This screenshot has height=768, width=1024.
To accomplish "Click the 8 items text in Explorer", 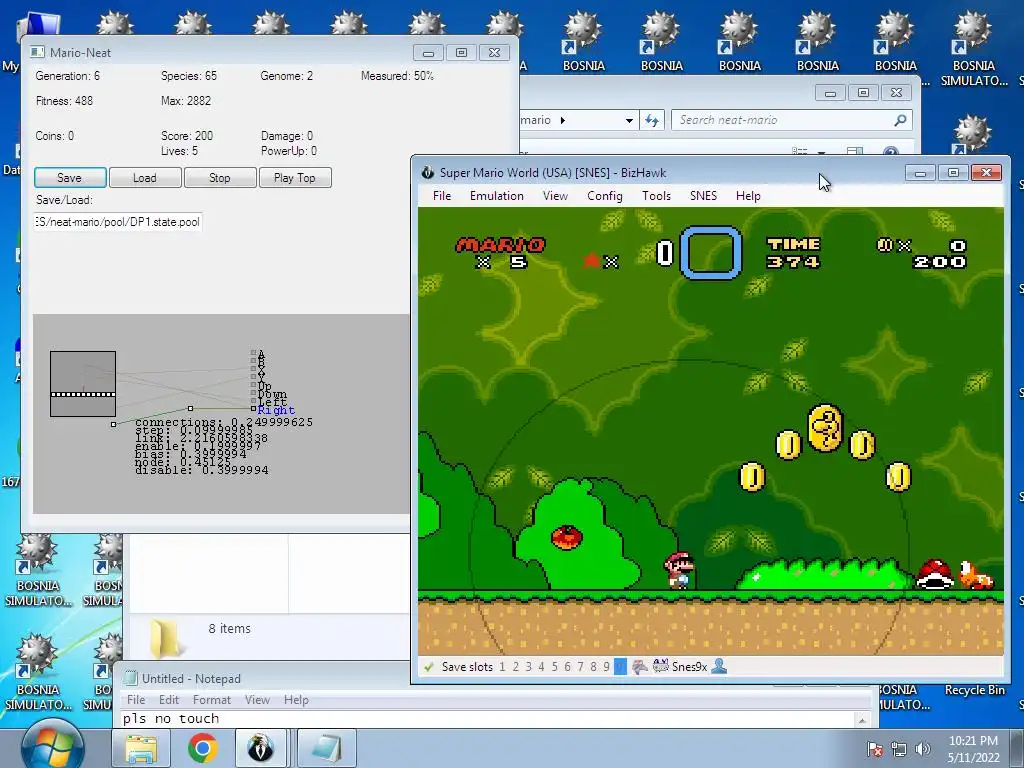I will 229,628.
